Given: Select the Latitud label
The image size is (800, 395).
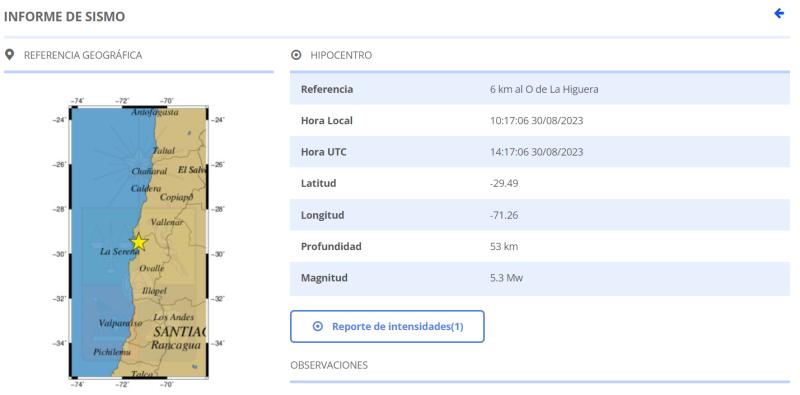Looking at the screenshot, I should (x=318, y=183).
